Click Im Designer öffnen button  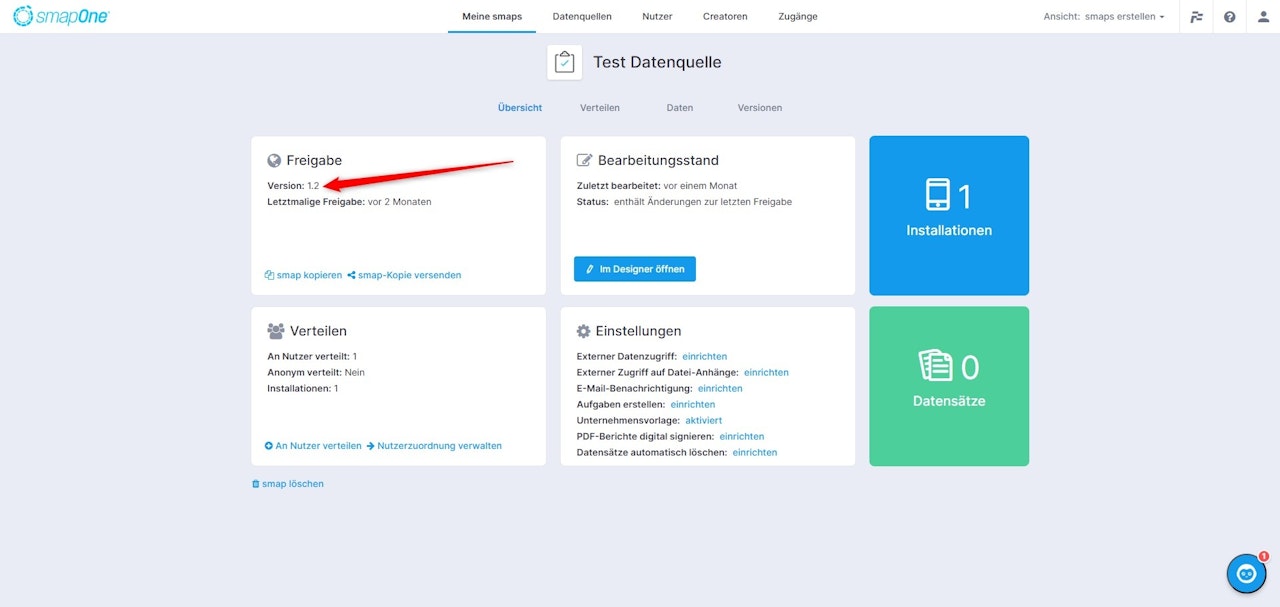[635, 269]
